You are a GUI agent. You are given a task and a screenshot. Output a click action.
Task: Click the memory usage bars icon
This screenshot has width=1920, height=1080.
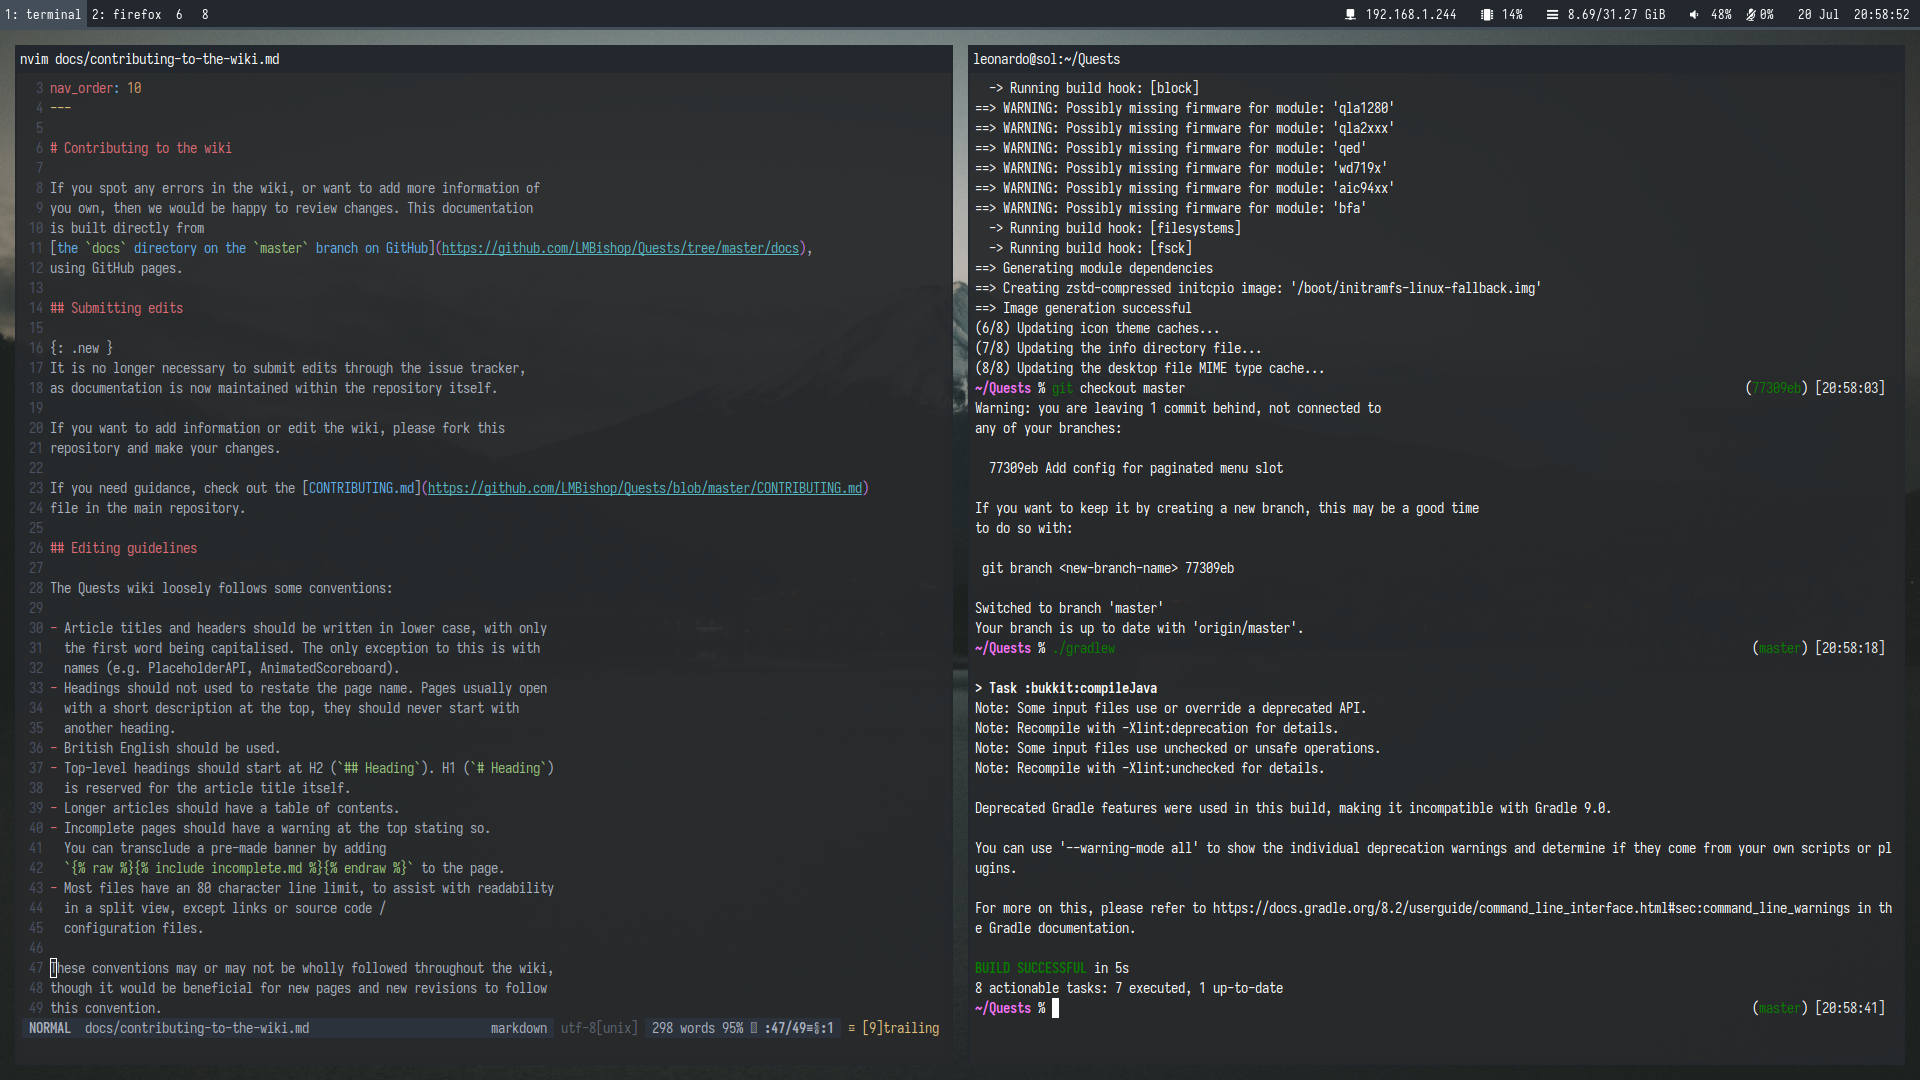point(1552,15)
